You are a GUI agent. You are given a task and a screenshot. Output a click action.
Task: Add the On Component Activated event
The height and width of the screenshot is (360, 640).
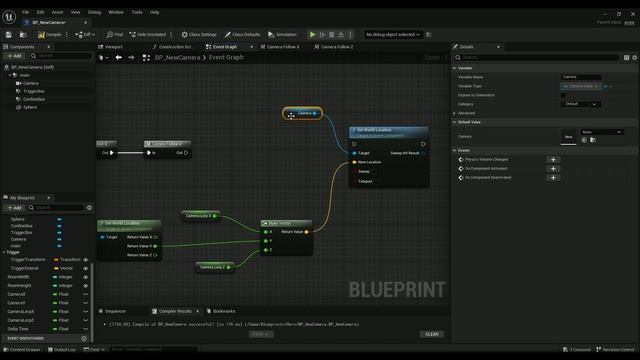coord(553,169)
